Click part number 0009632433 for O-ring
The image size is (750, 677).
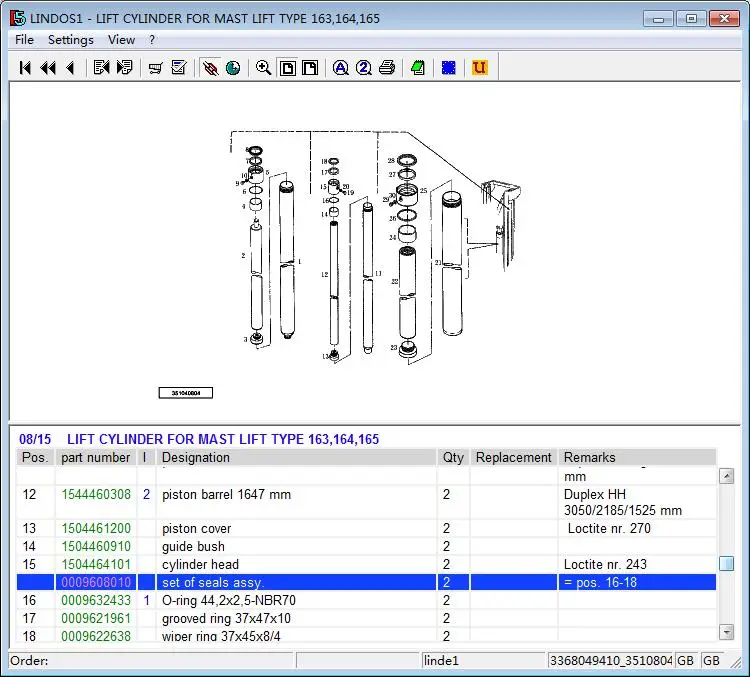(x=96, y=601)
